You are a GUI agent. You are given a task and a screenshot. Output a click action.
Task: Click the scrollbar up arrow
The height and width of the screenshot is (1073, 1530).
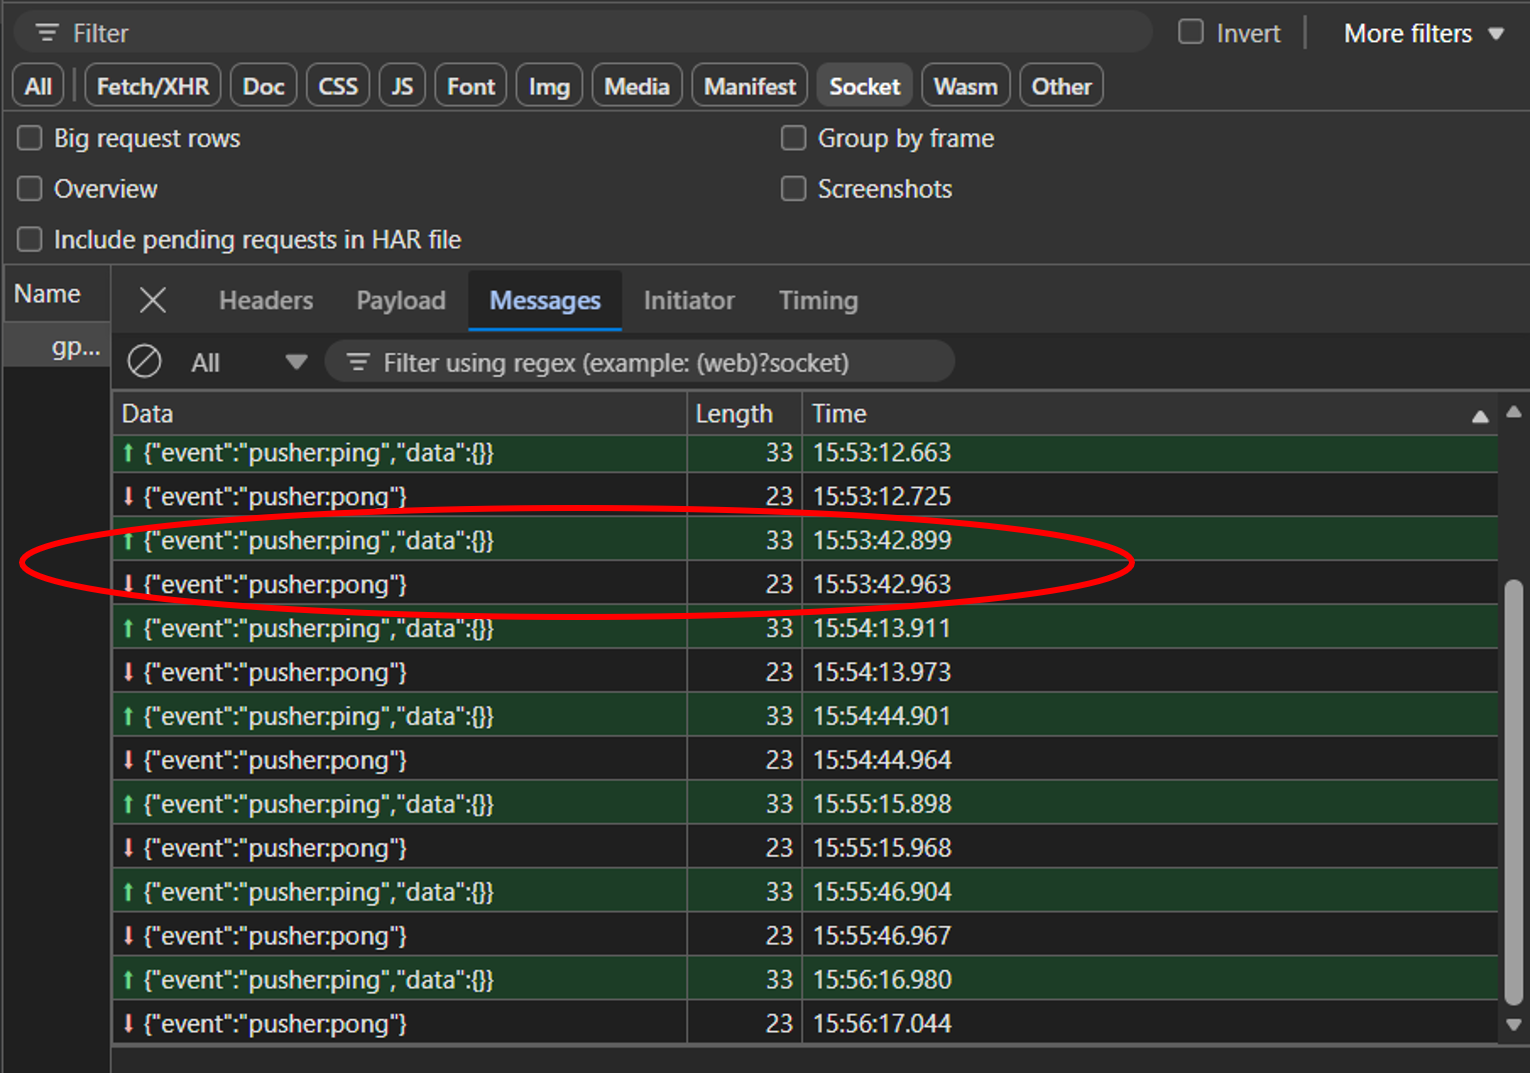click(x=1513, y=411)
